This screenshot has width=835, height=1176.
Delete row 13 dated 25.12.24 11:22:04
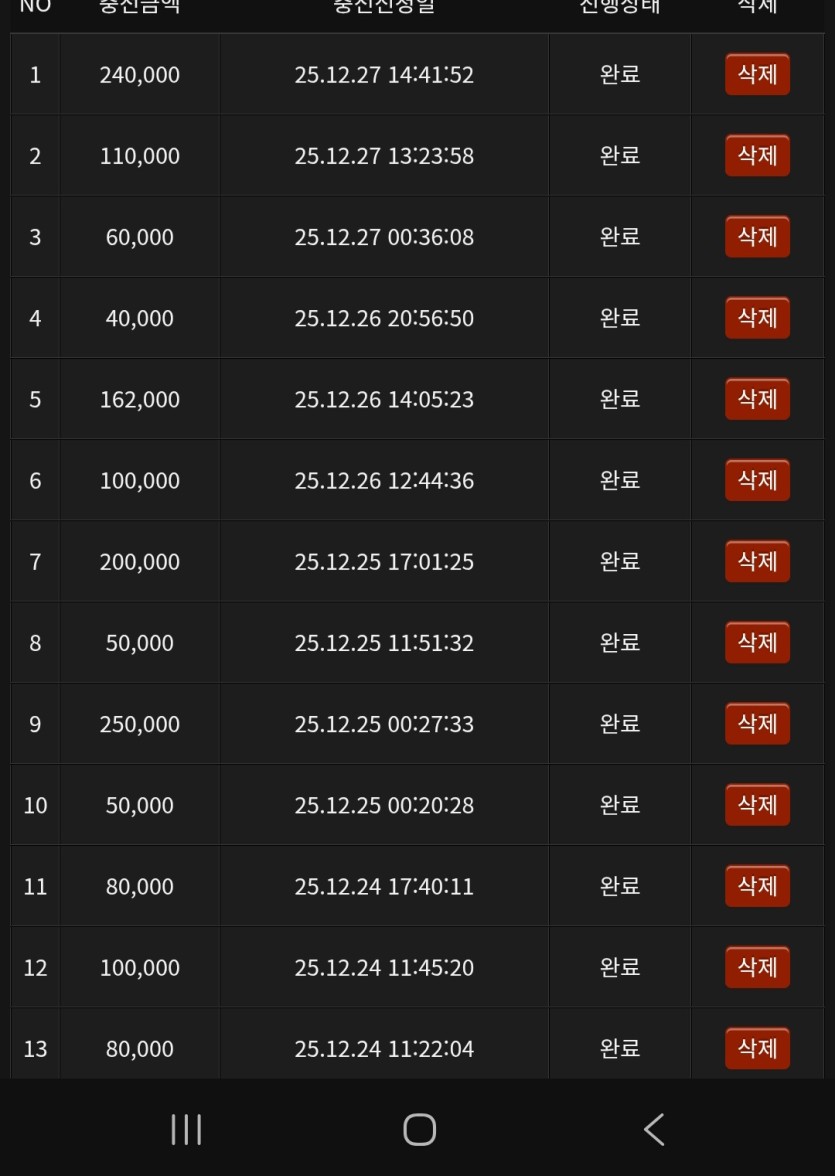[757, 1048]
